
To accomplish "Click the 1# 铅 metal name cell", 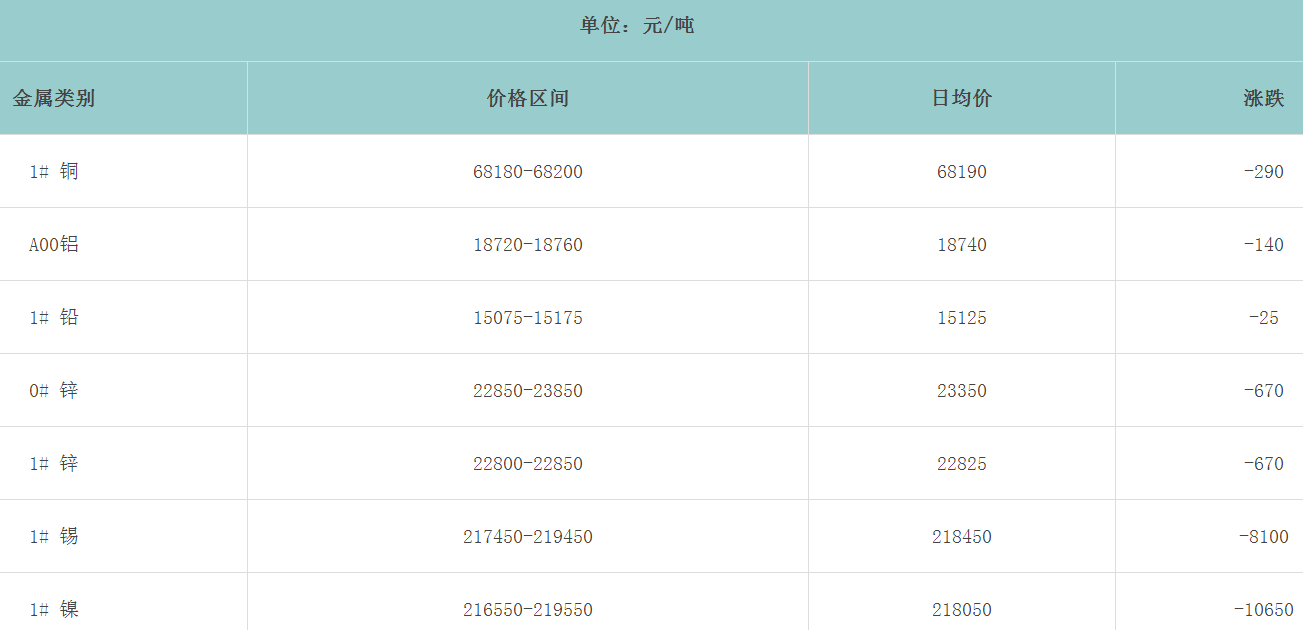I will coord(54,317).
